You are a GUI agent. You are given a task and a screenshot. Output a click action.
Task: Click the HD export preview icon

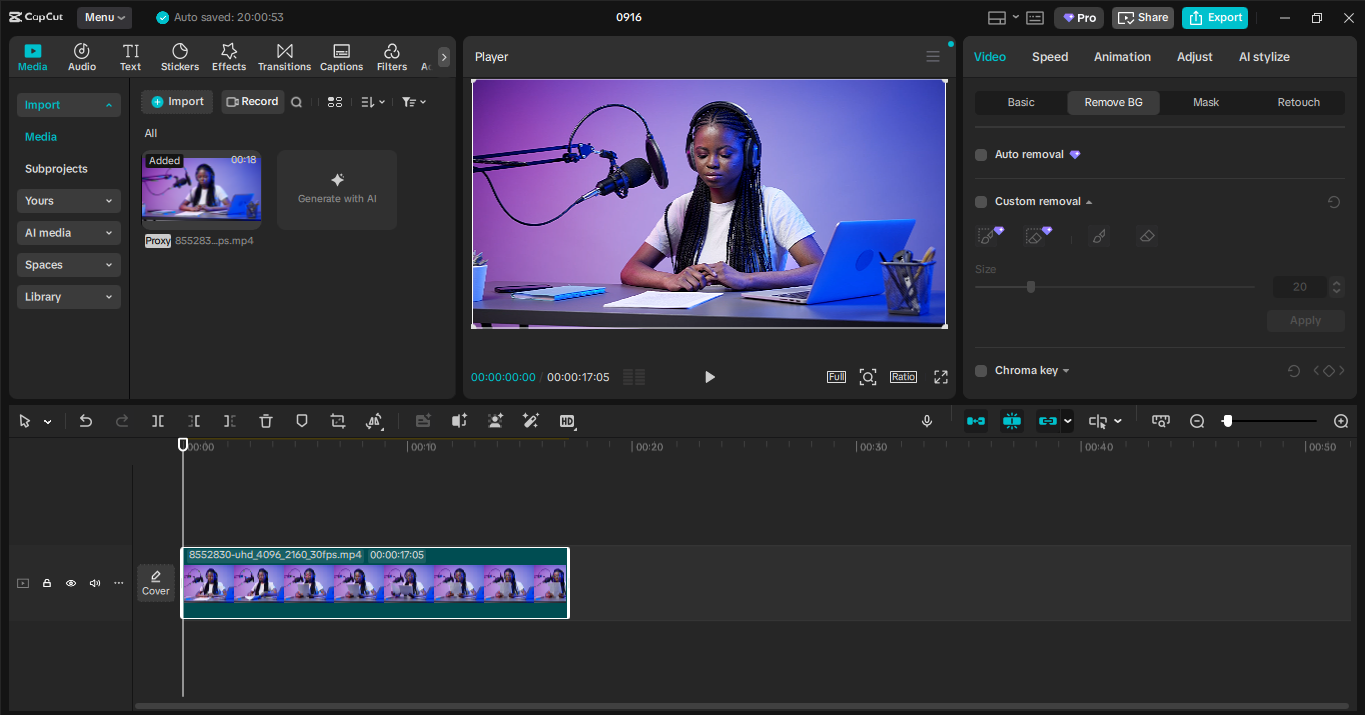coord(567,421)
